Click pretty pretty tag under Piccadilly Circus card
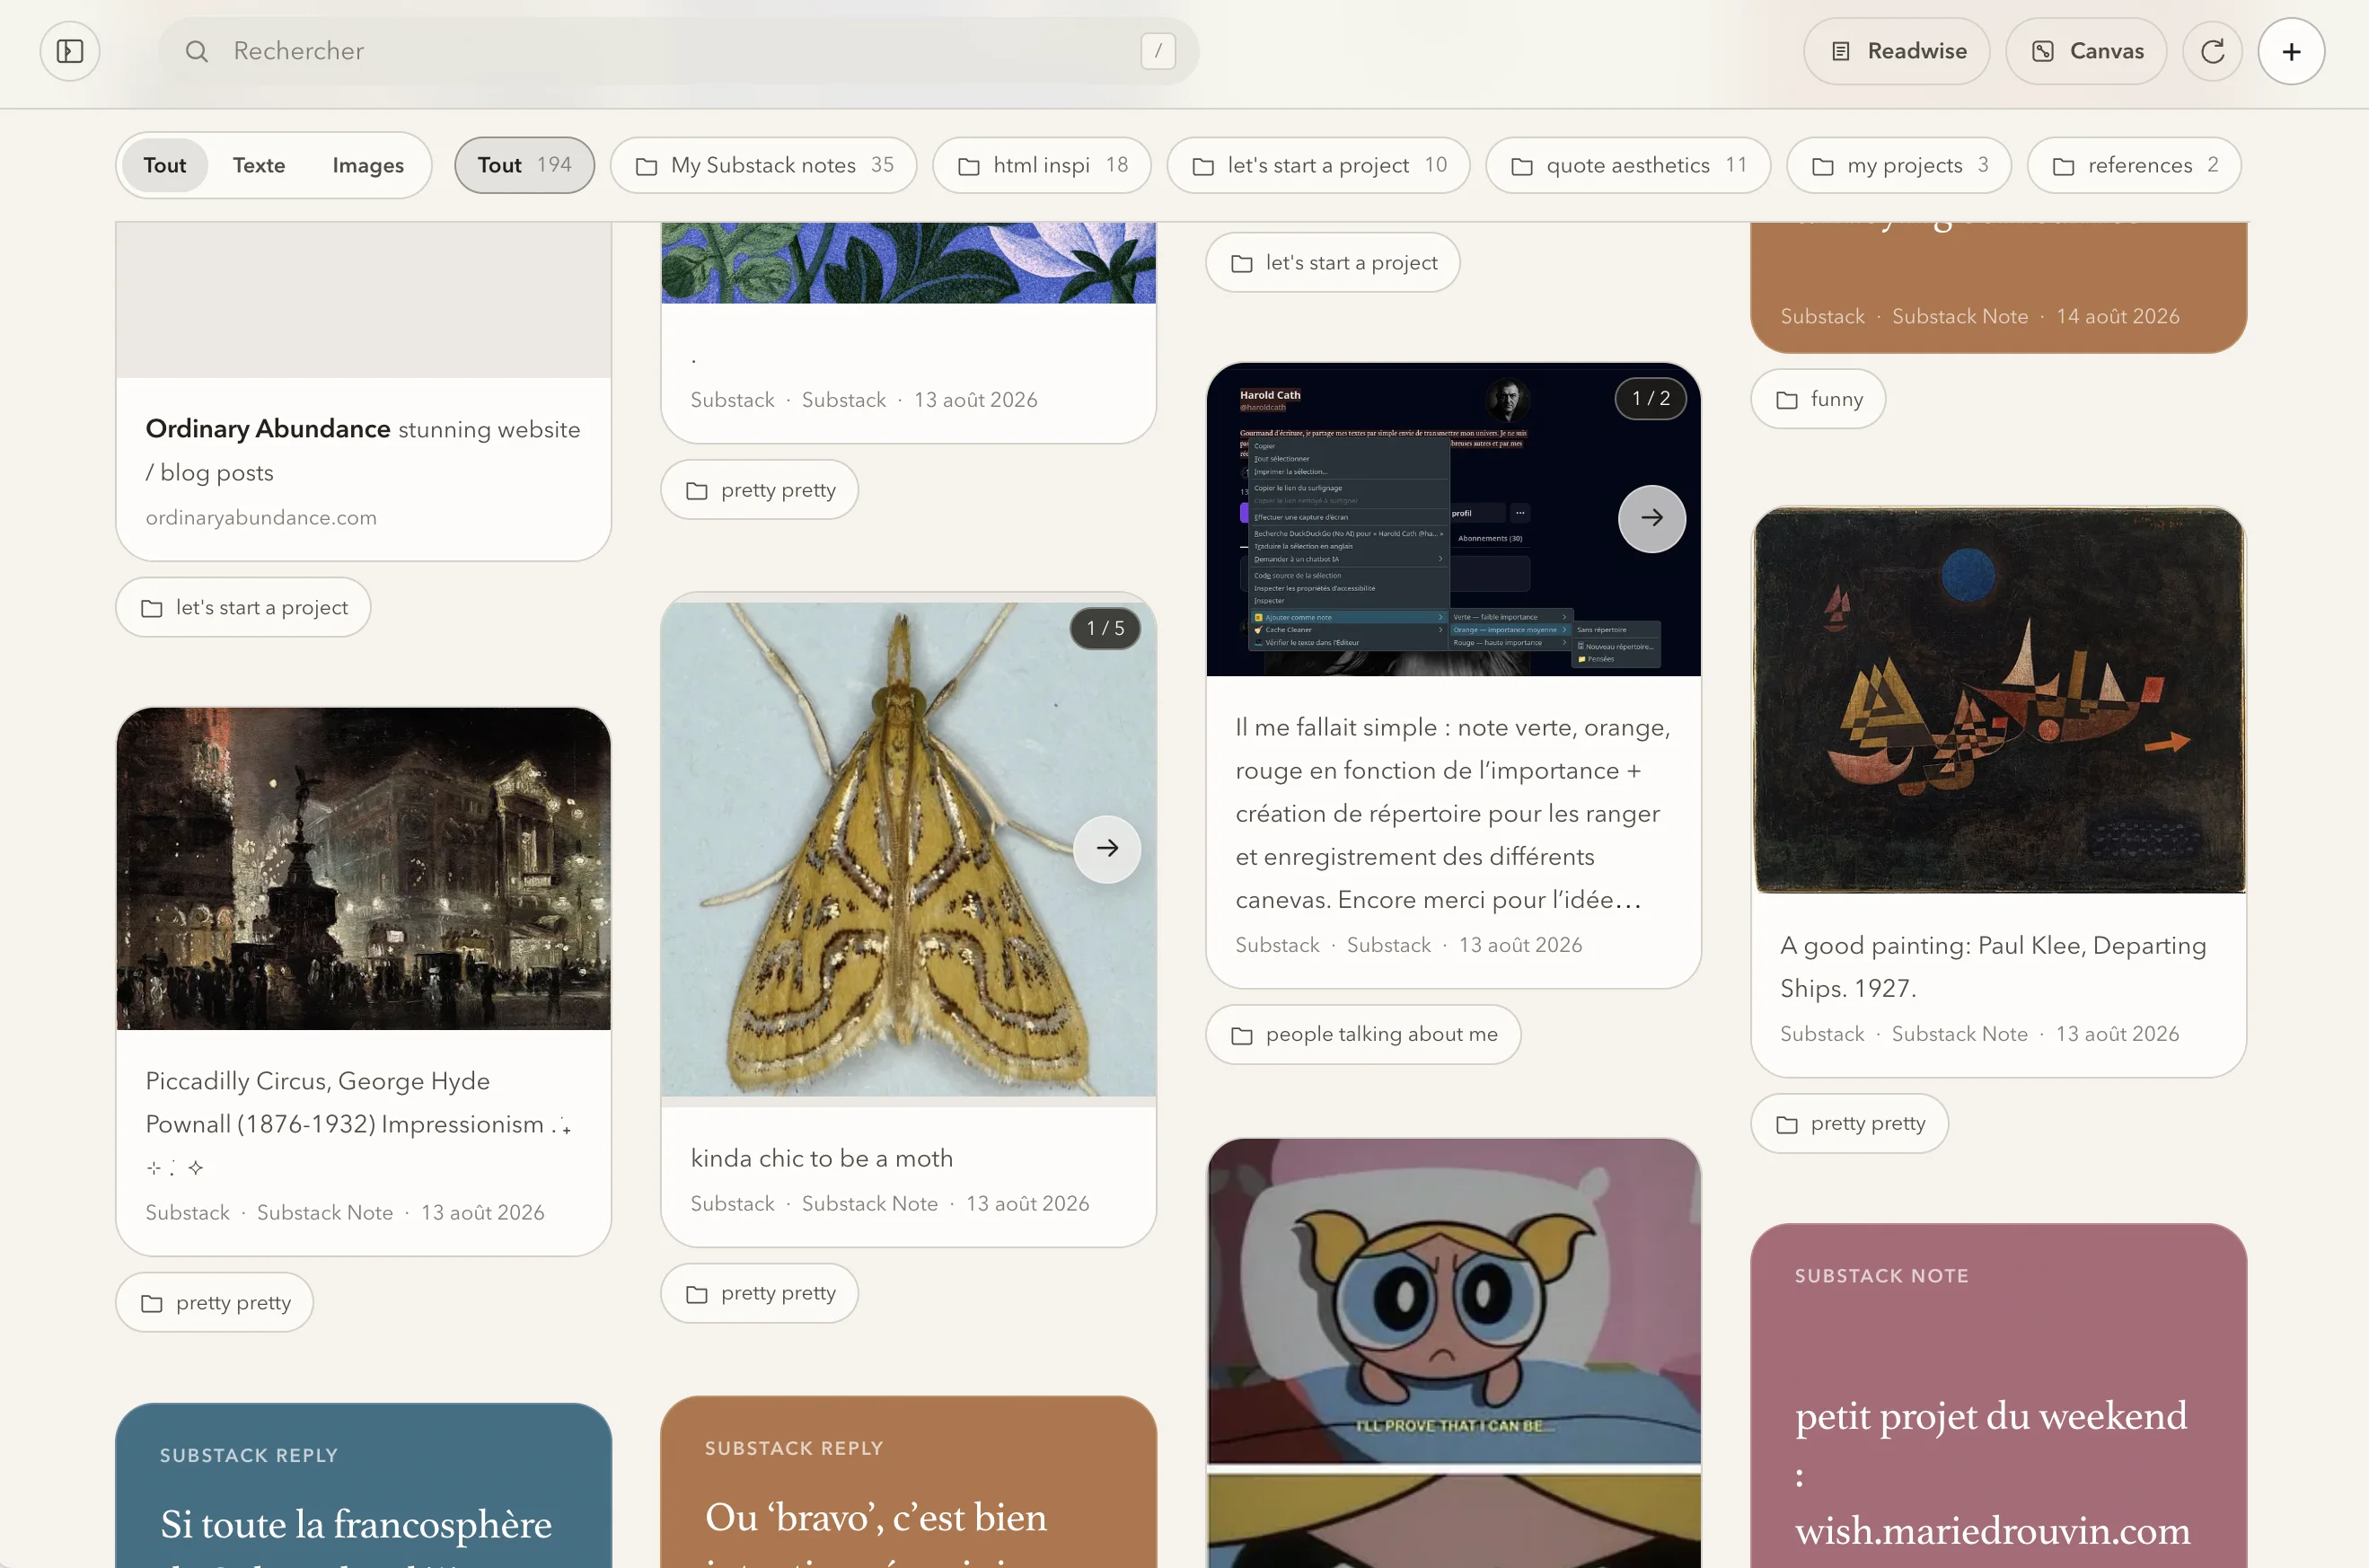The image size is (2369, 1568). coord(215,1302)
